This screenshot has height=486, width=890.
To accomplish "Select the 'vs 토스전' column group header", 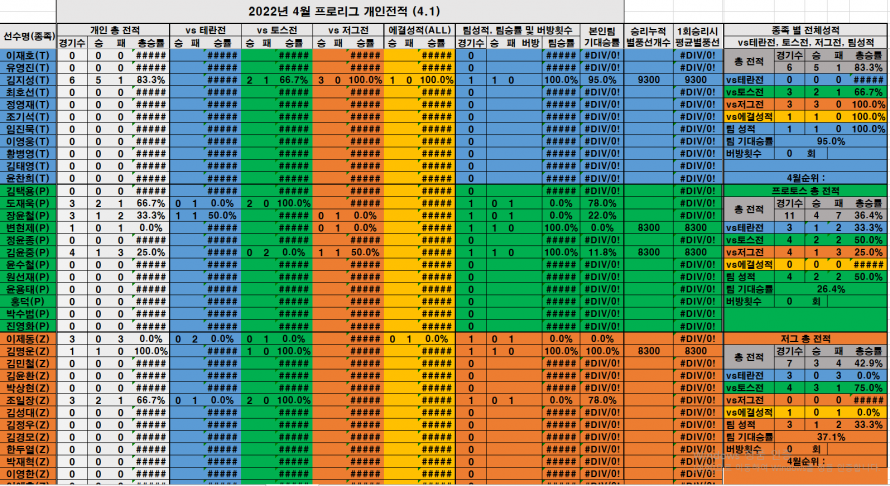I will (276, 30).
